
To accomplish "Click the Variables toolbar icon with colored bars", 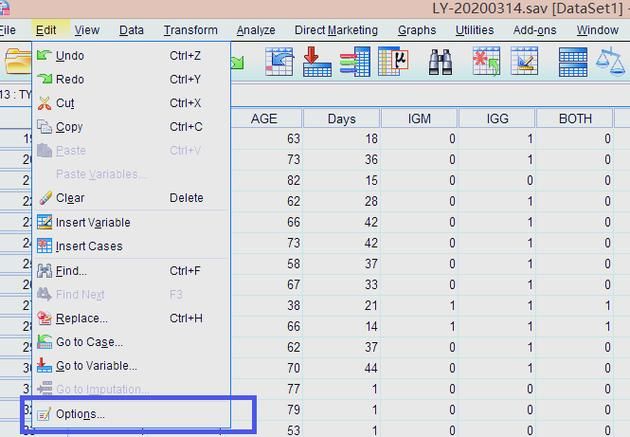I will tap(355, 61).
